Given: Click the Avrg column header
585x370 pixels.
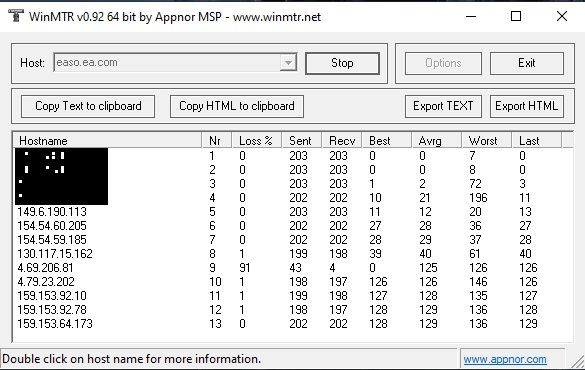Looking at the screenshot, I should [x=436, y=141].
